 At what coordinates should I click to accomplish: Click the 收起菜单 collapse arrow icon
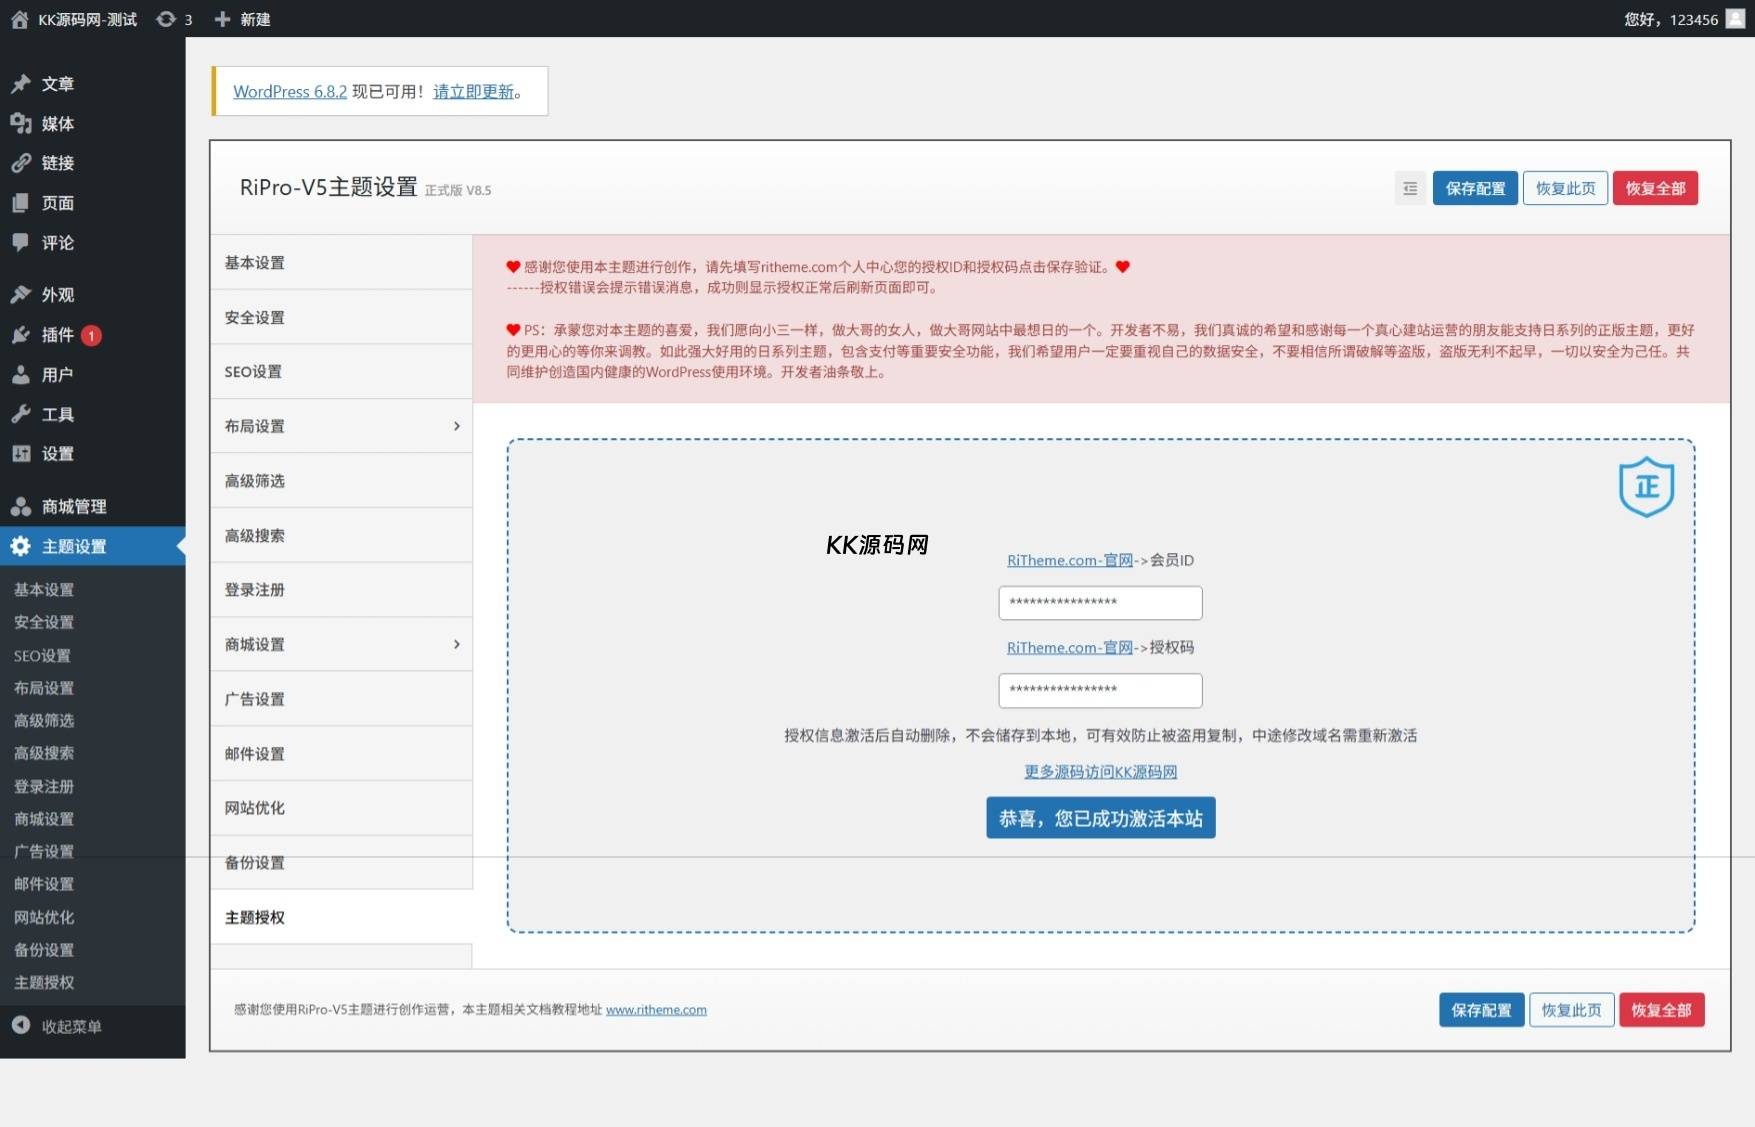coord(21,1025)
